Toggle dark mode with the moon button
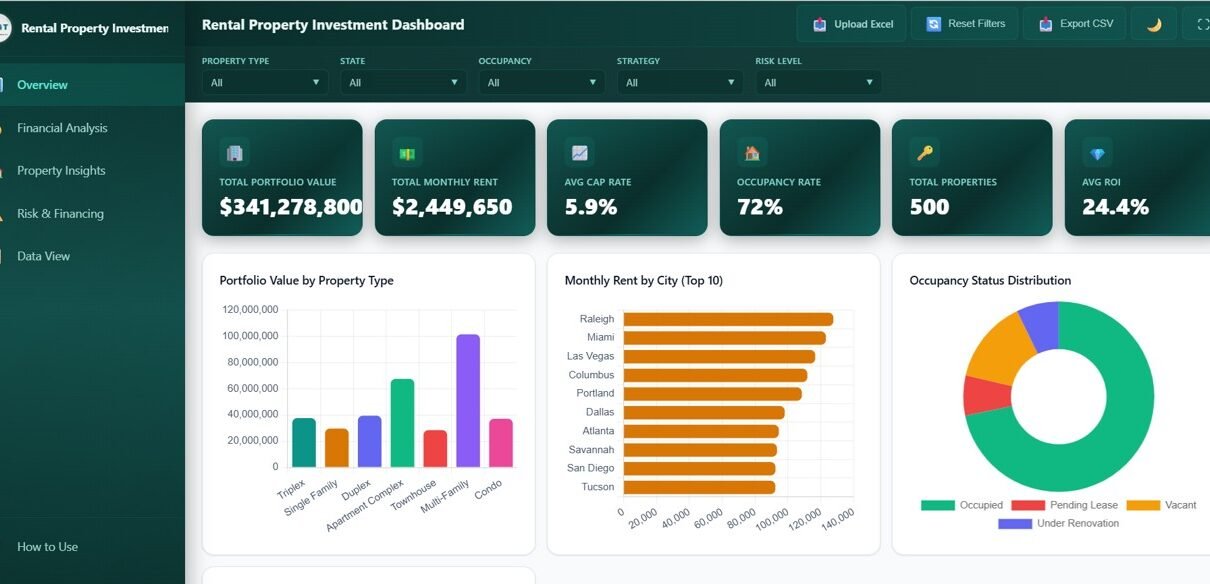This screenshot has width=1210, height=584. coord(1153,24)
